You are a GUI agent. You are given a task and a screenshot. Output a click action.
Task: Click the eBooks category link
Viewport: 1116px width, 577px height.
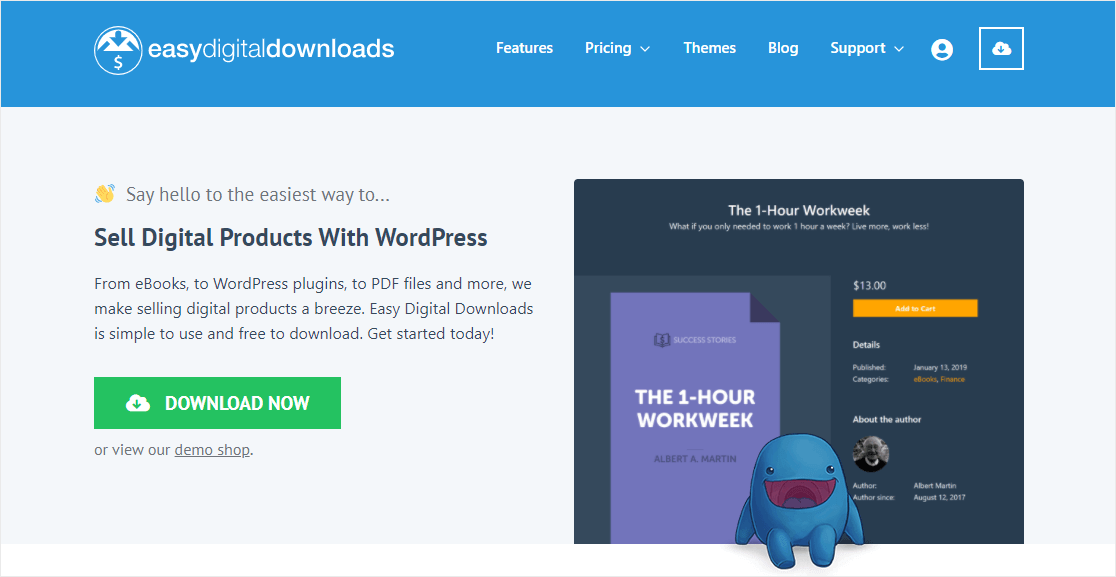click(x=925, y=379)
